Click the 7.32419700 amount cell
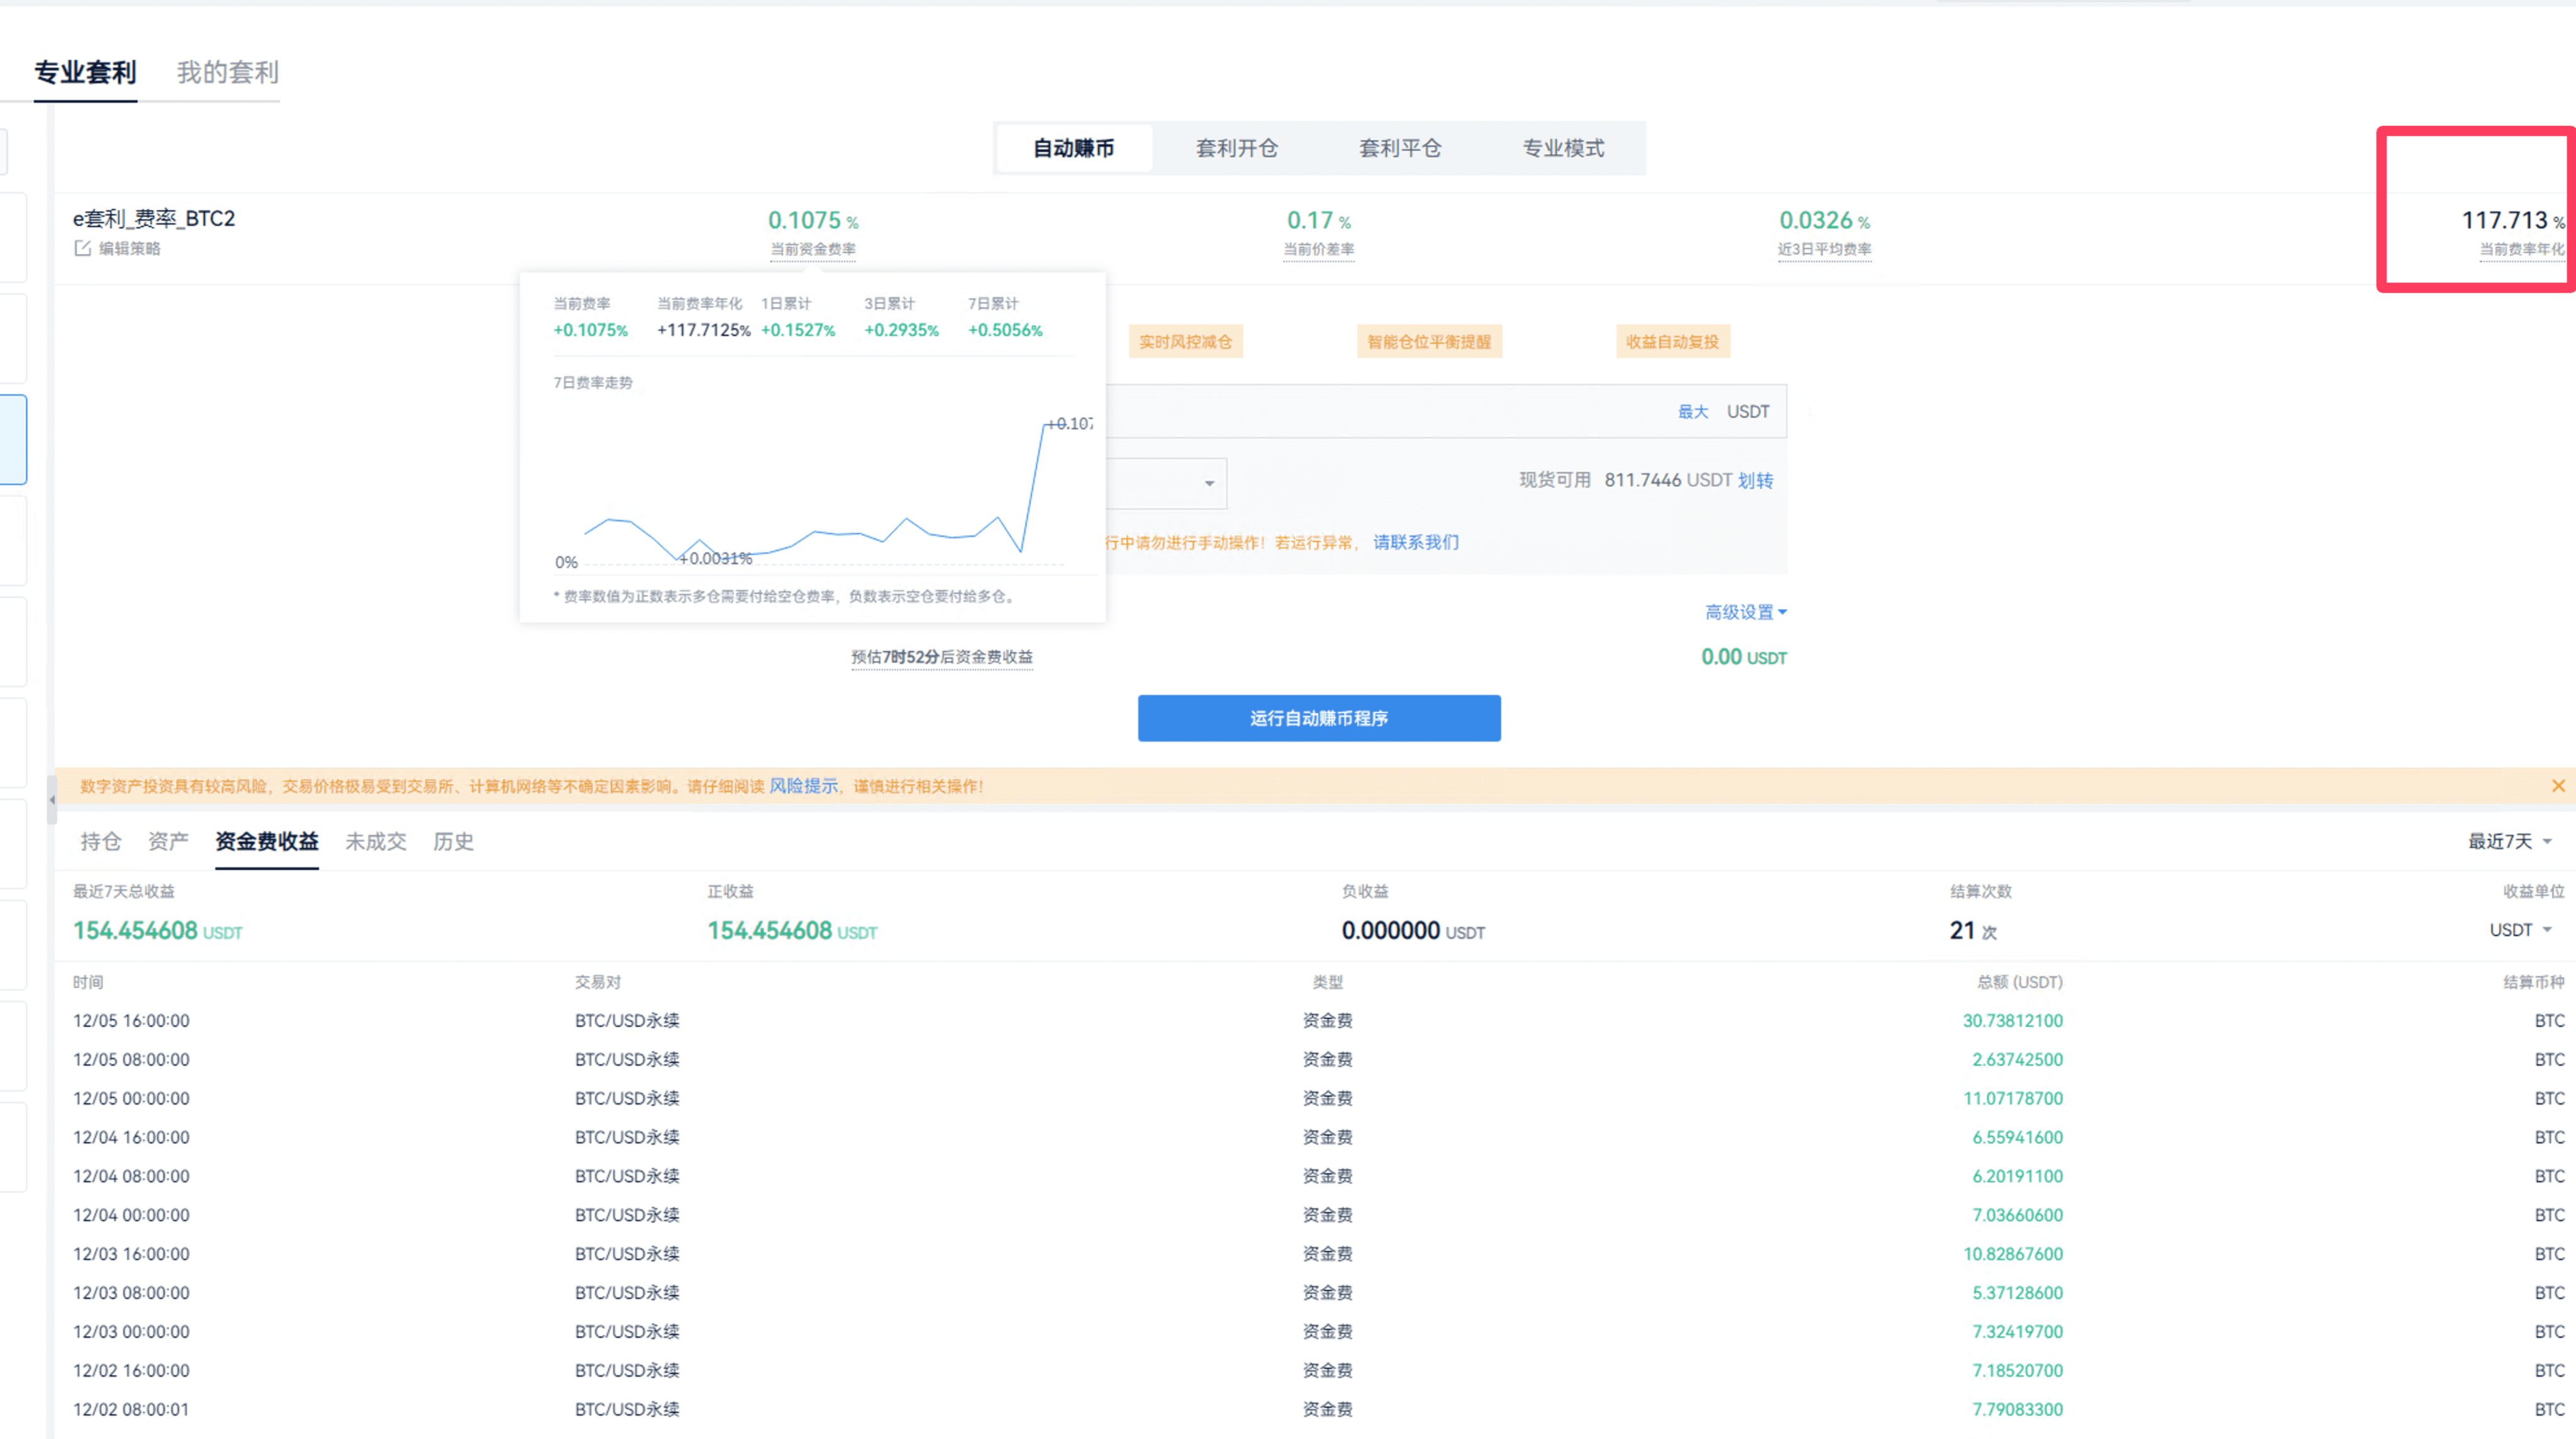The width and height of the screenshot is (2576, 1439). click(2017, 1332)
